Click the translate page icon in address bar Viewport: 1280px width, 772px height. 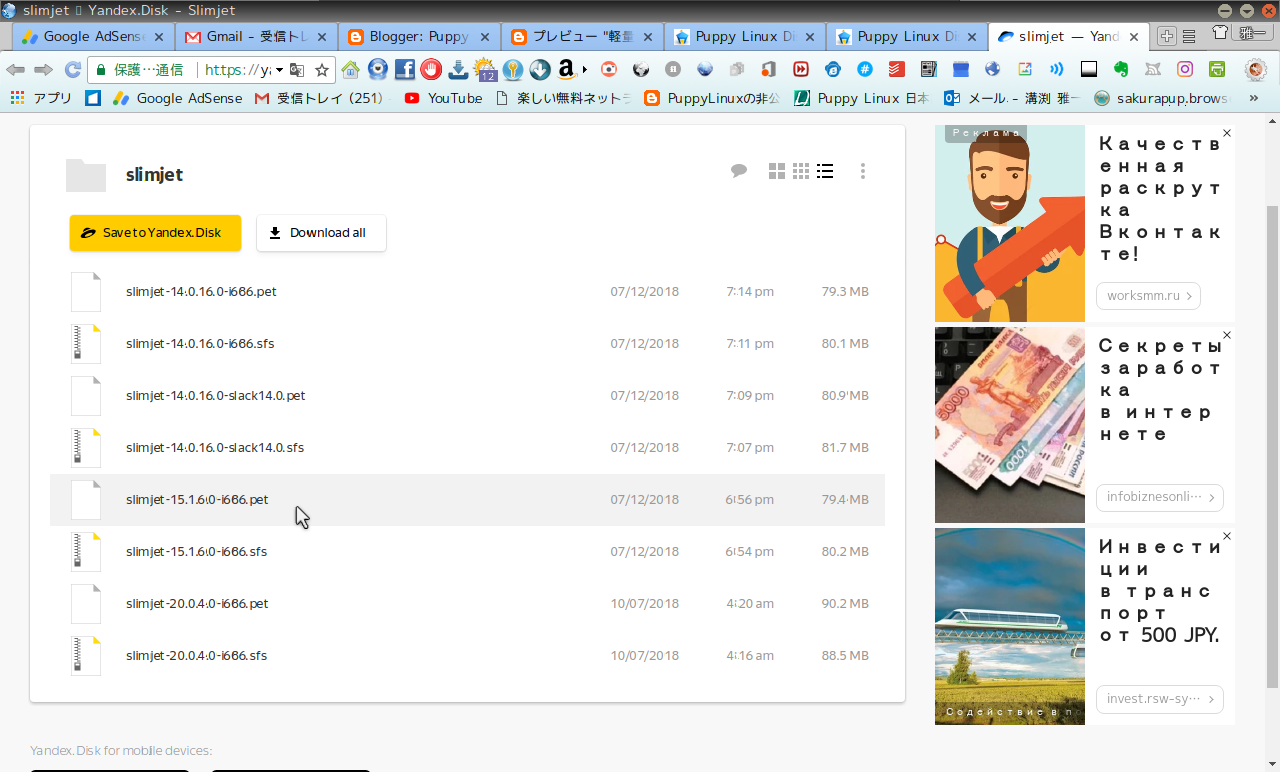298,70
